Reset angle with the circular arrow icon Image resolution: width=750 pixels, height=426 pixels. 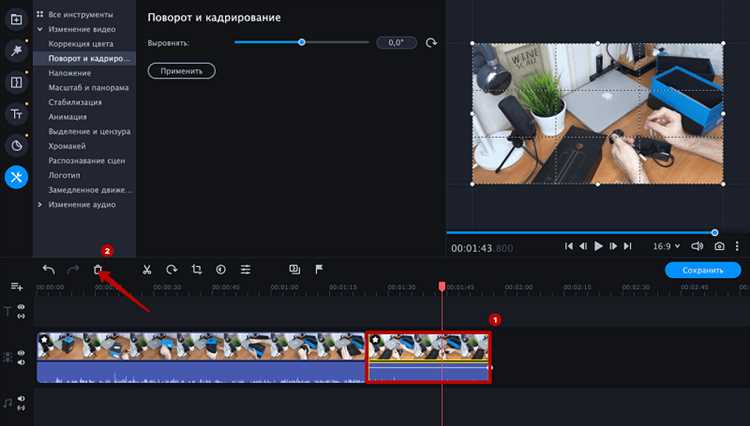coord(431,43)
